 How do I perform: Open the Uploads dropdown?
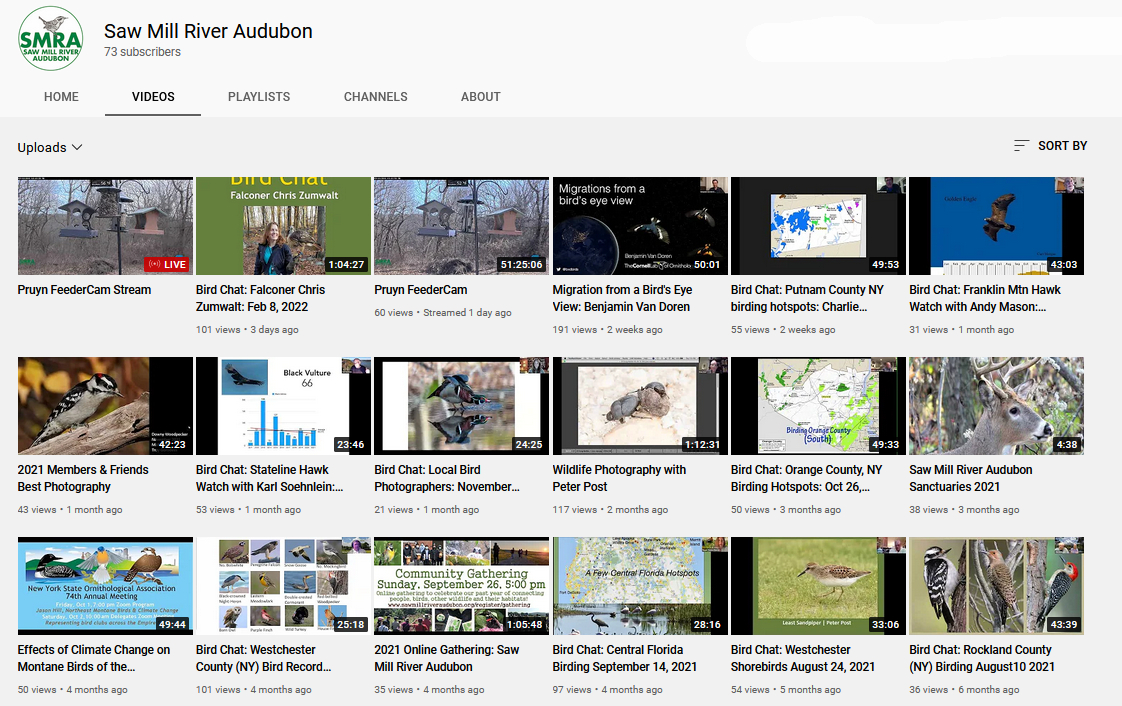[x=50, y=147]
